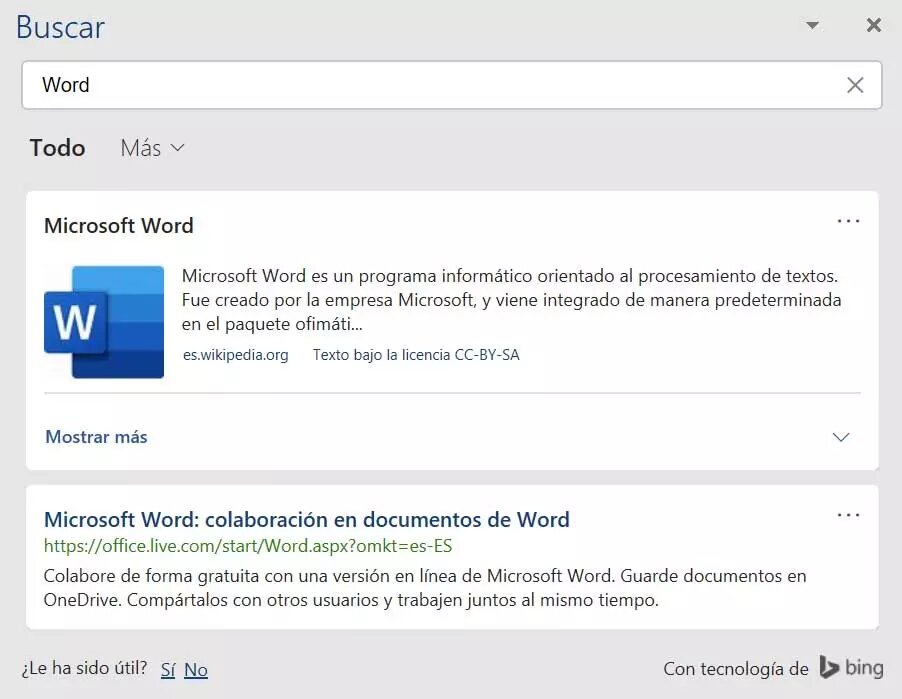Open the pane options dropdown arrow
Image resolution: width=902 pixels, height=699 pixels.
coord(812,26)
